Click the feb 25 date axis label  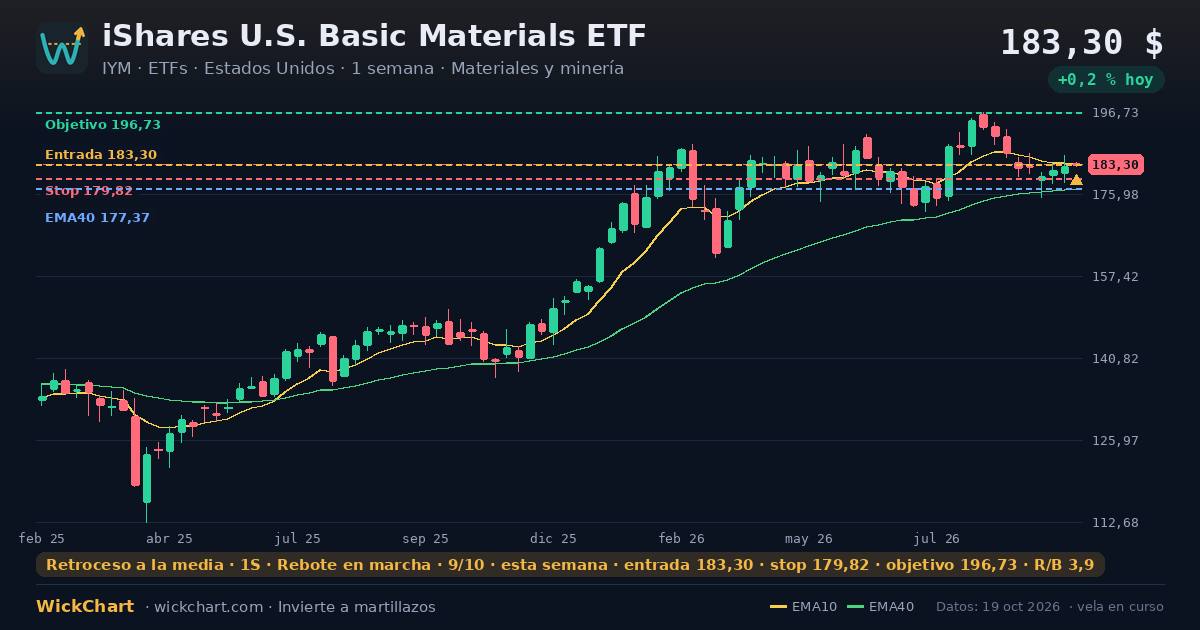42,538
